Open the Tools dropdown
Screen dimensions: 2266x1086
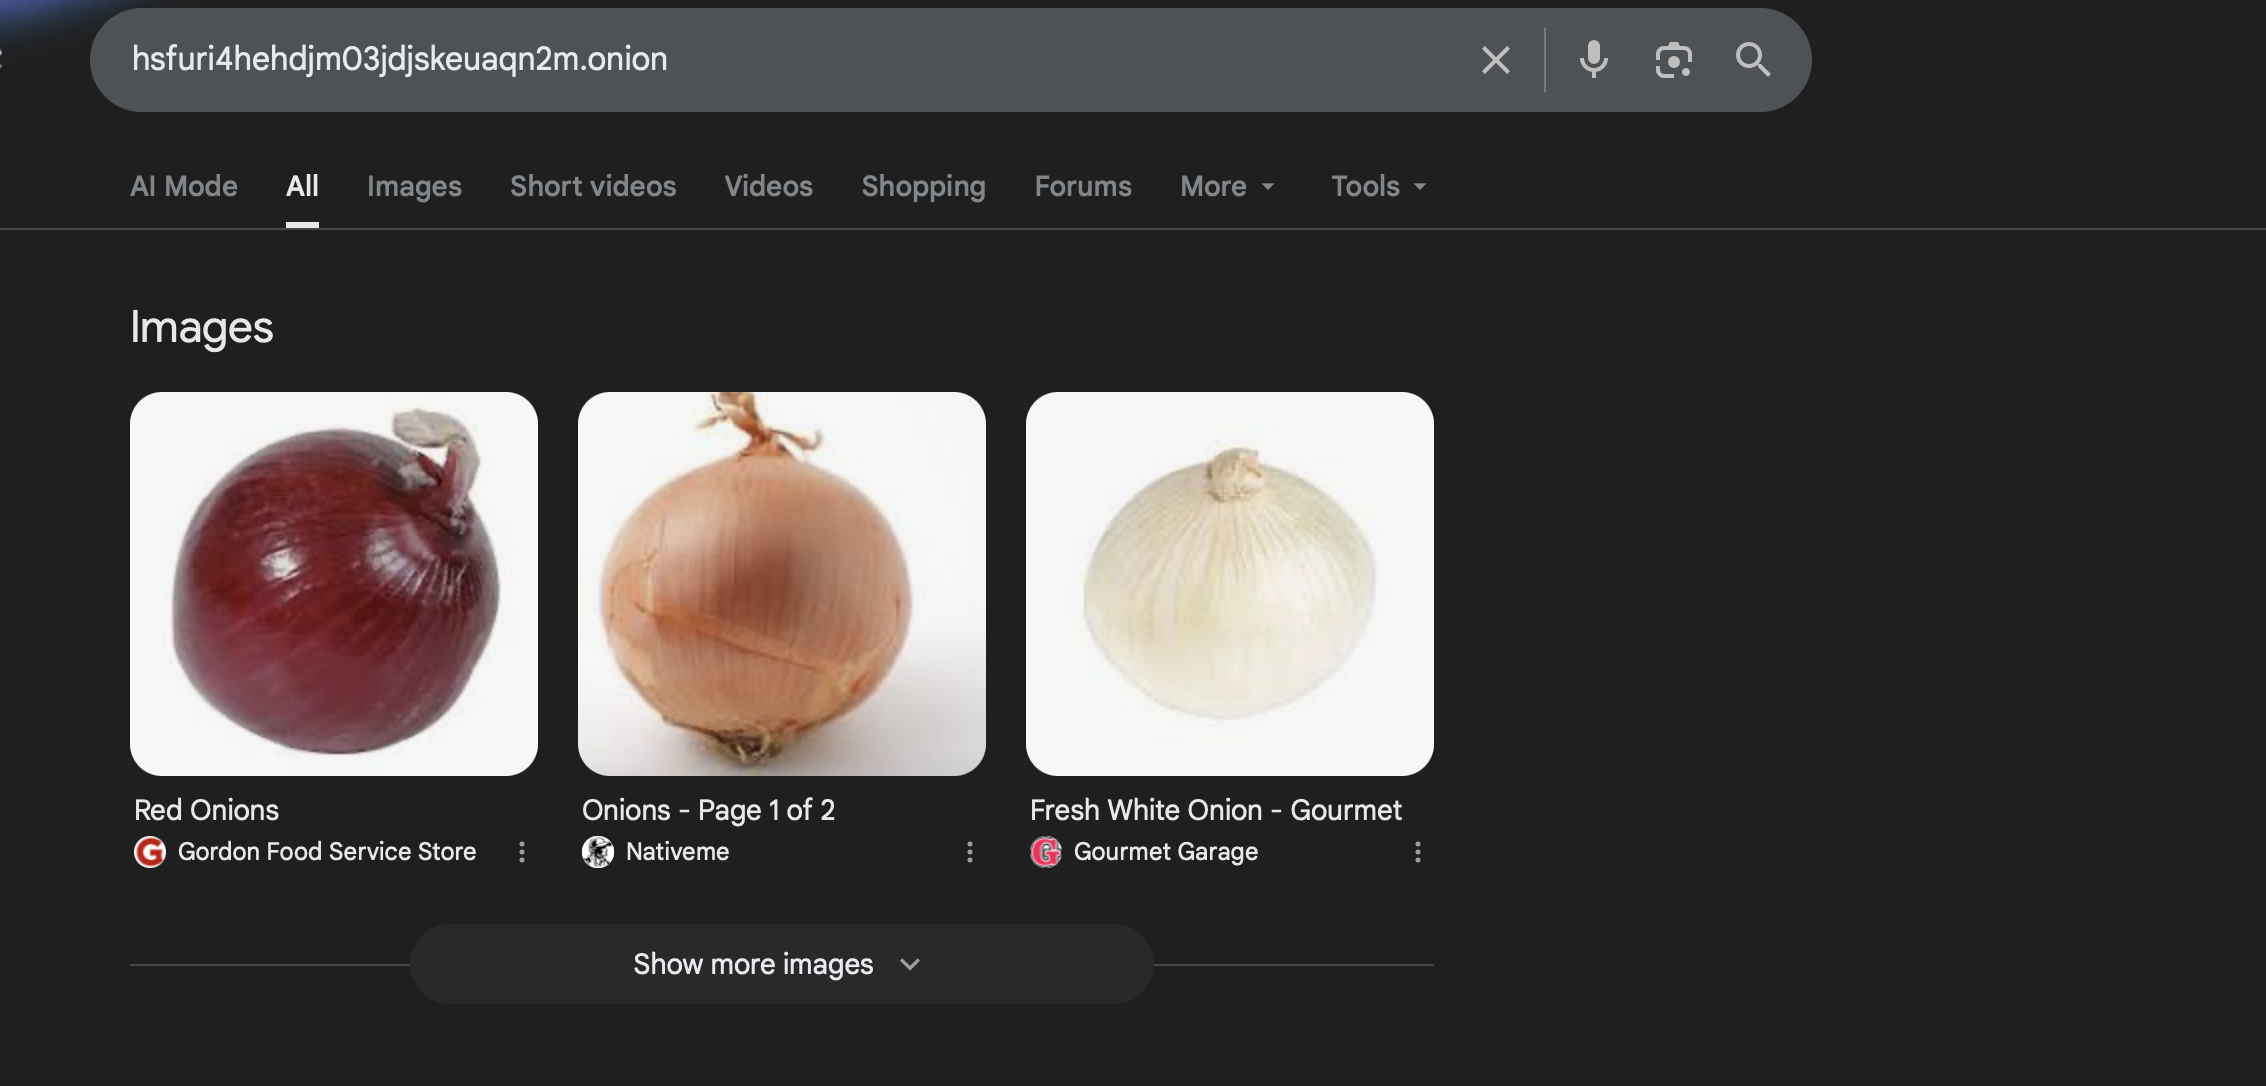[x=1378, y=186]
